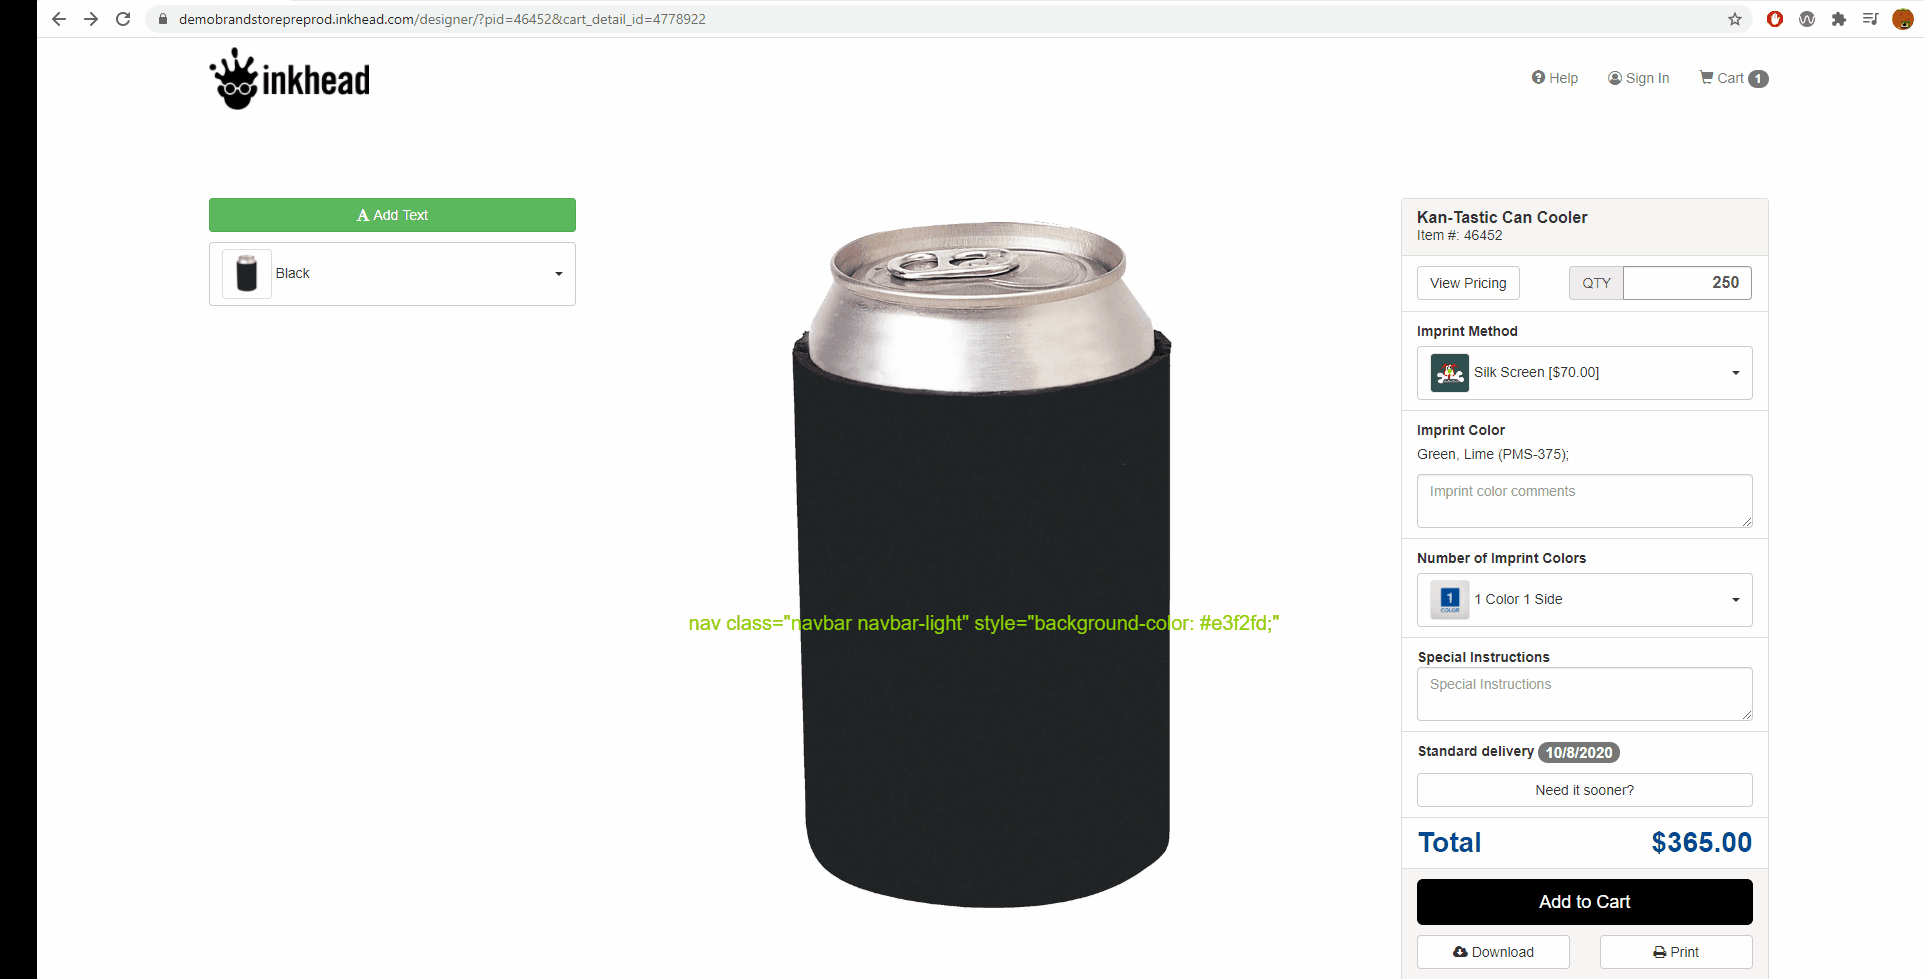Click the browser back arrow

pos(59,19)
